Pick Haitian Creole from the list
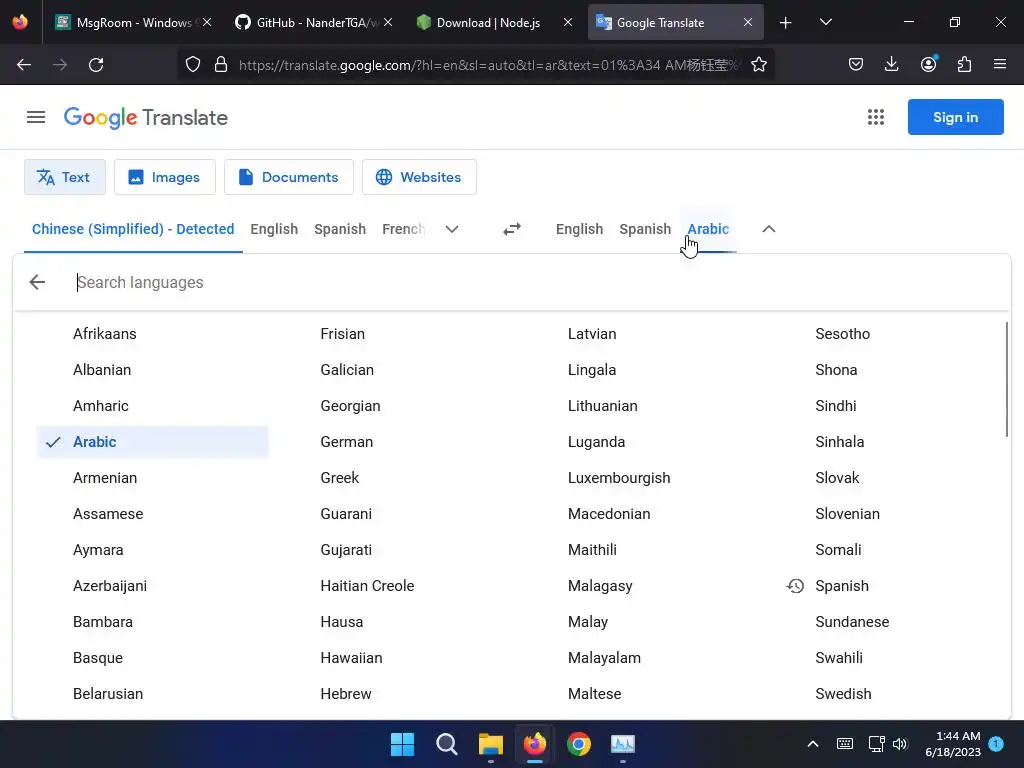The width and height of the screenshot is (1024, 768). pyautogui.click(x=367, y=586)
